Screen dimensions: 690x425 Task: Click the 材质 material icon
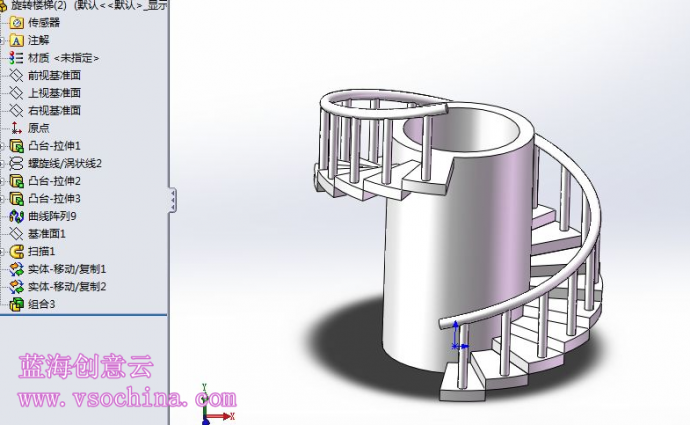point(17,58)
